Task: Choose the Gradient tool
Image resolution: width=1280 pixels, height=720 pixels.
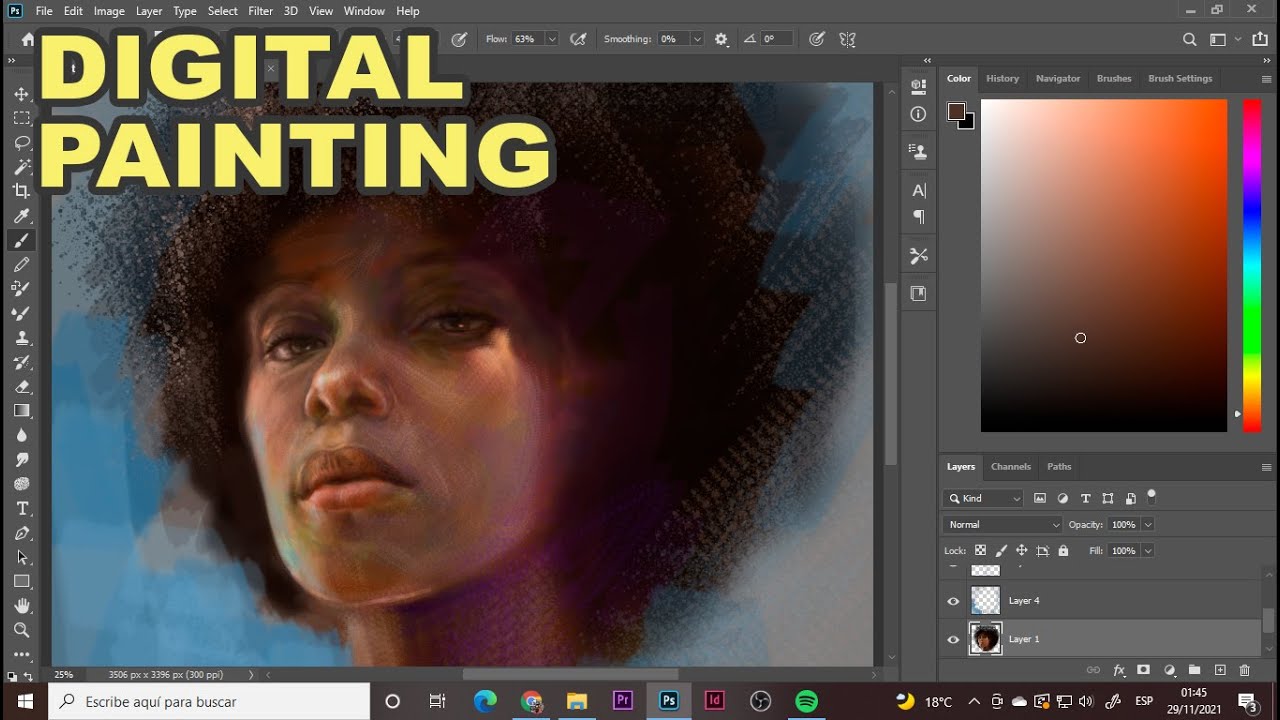Action: pos(21,411)
